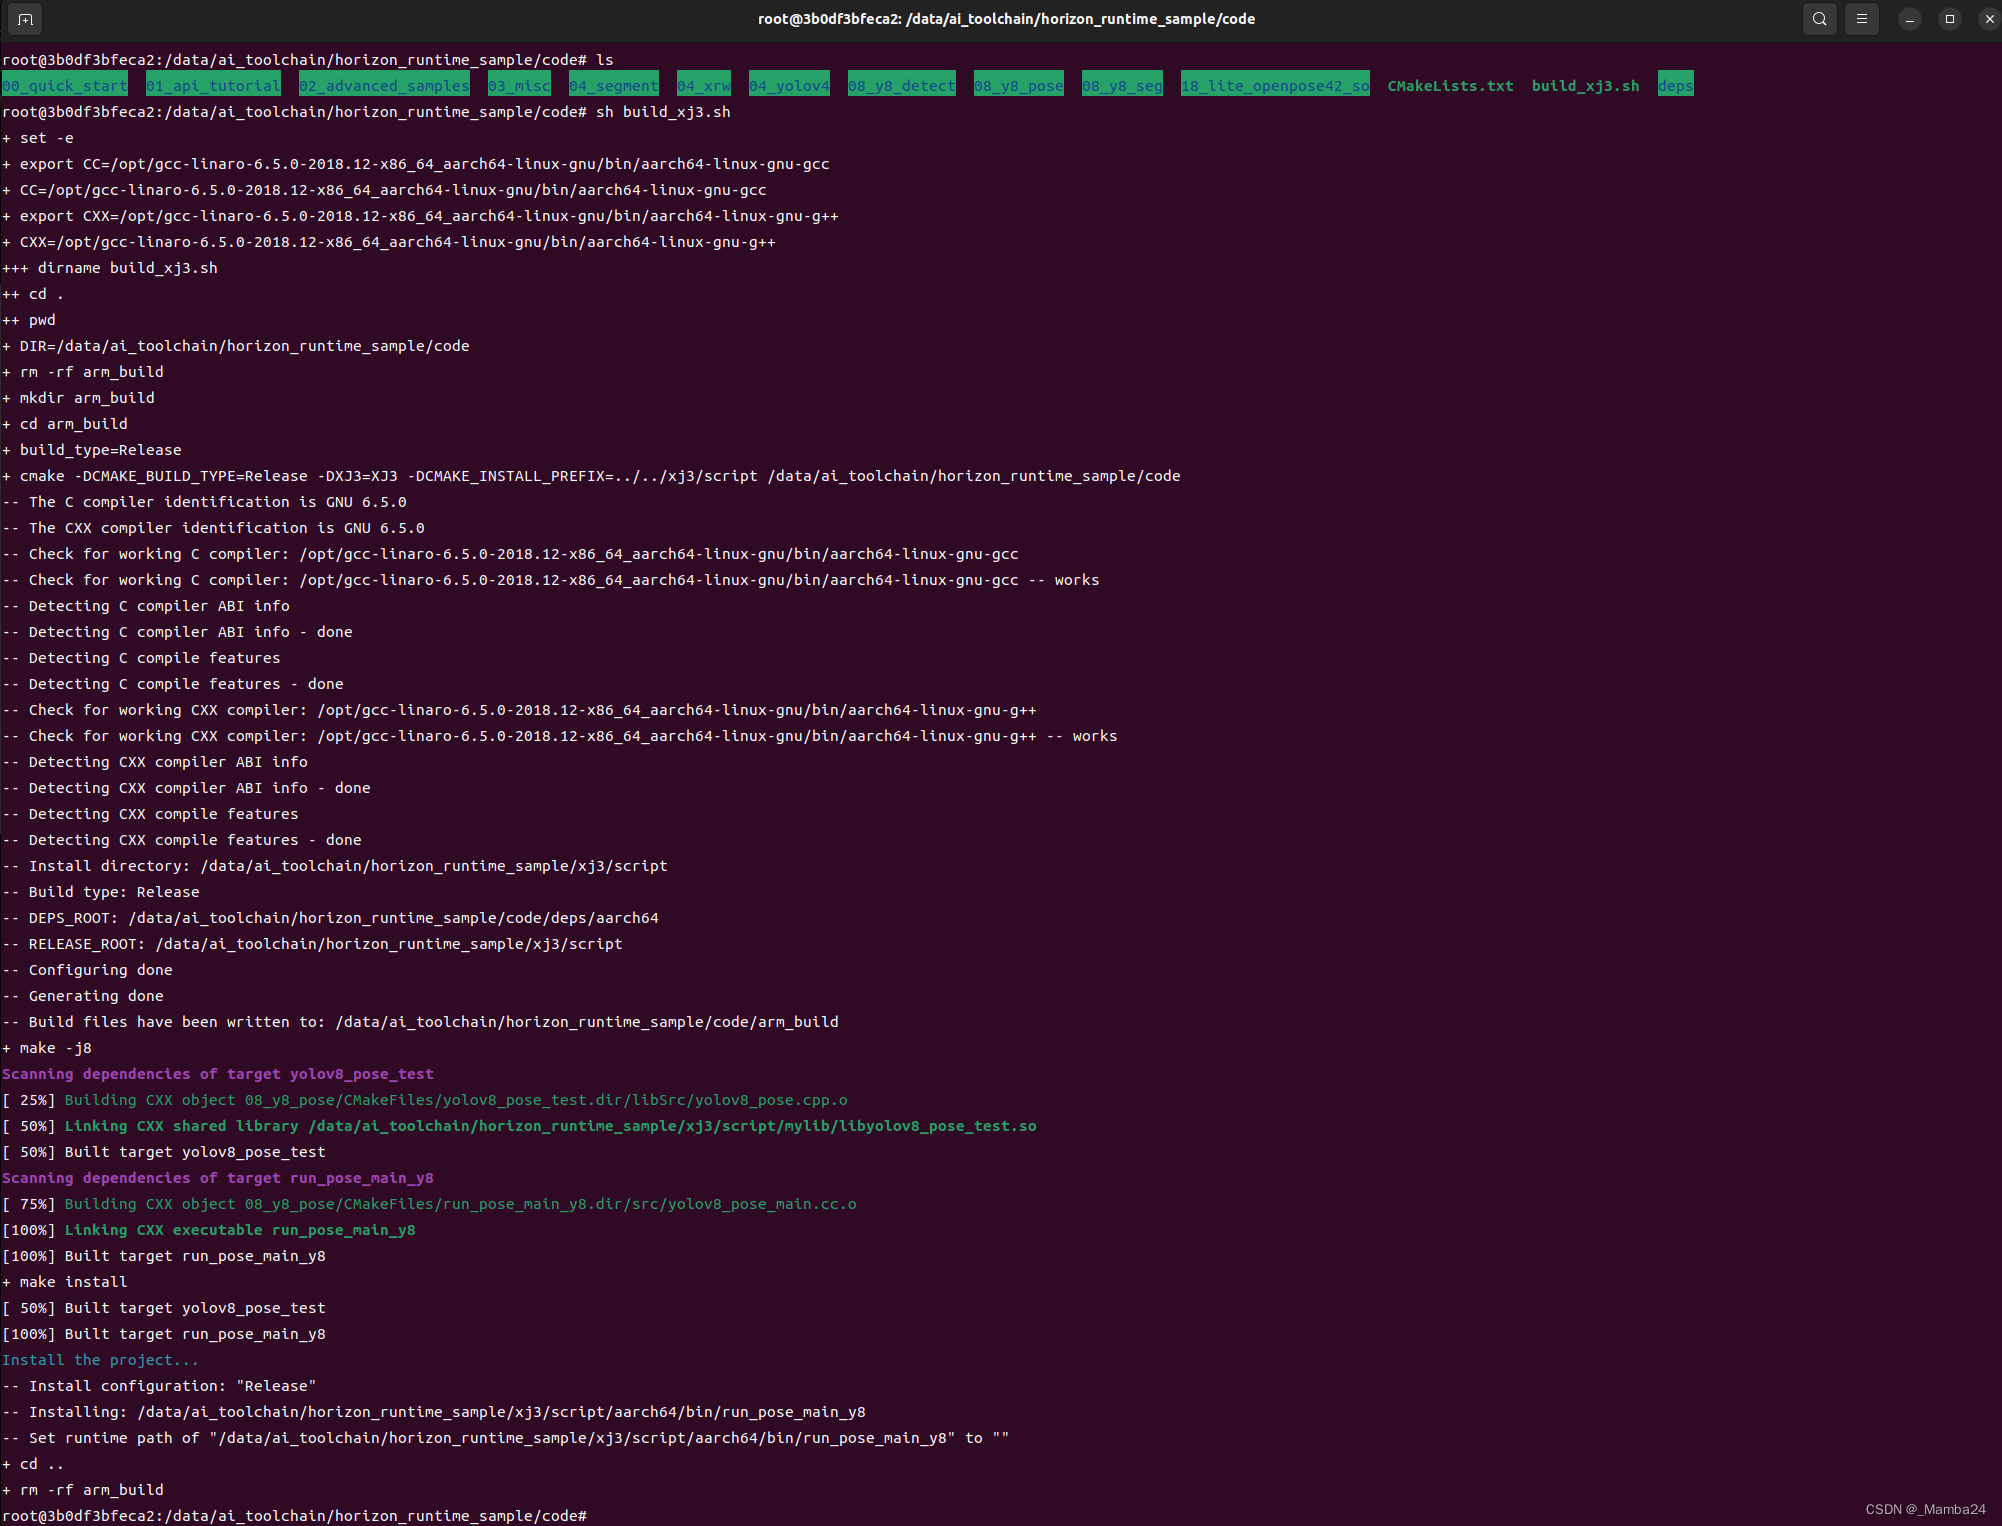Open the terminal search icon
This screenshot has width=2002, height=1526.
click(1819, 18)
